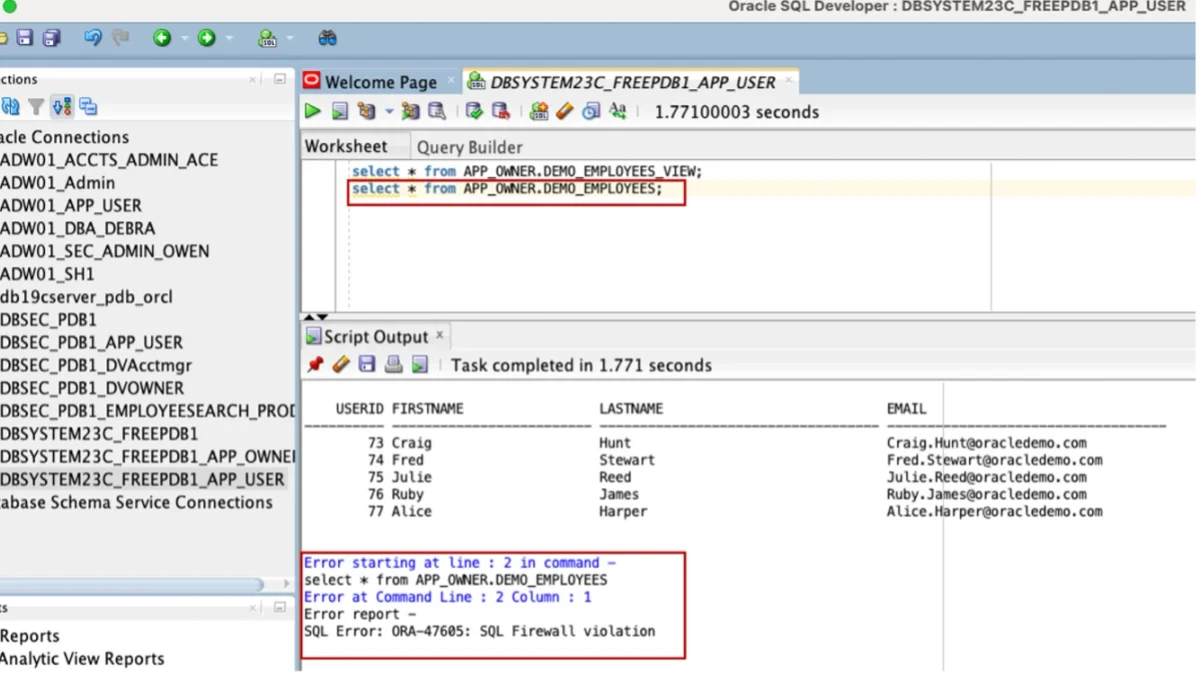Click the Save All icon

tap(51, 38)
